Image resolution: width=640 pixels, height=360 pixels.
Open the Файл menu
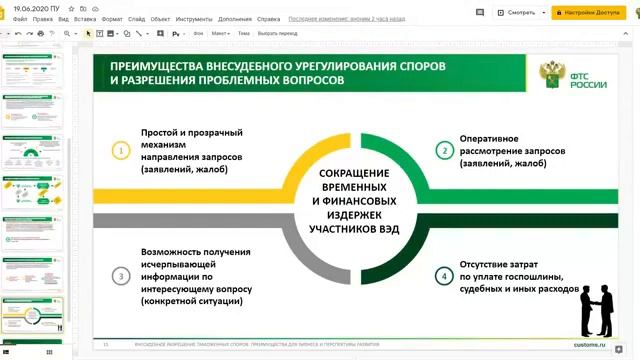click(x=20, y=19)
